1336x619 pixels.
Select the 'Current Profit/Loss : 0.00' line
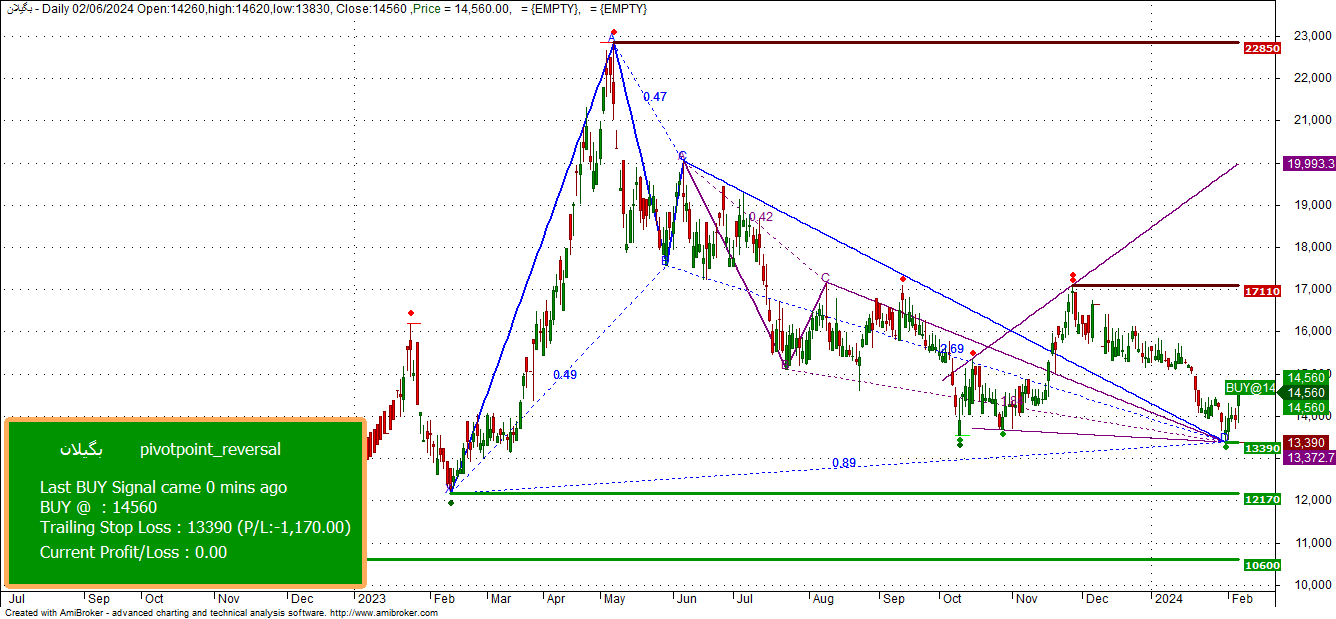tap(133, 552)
